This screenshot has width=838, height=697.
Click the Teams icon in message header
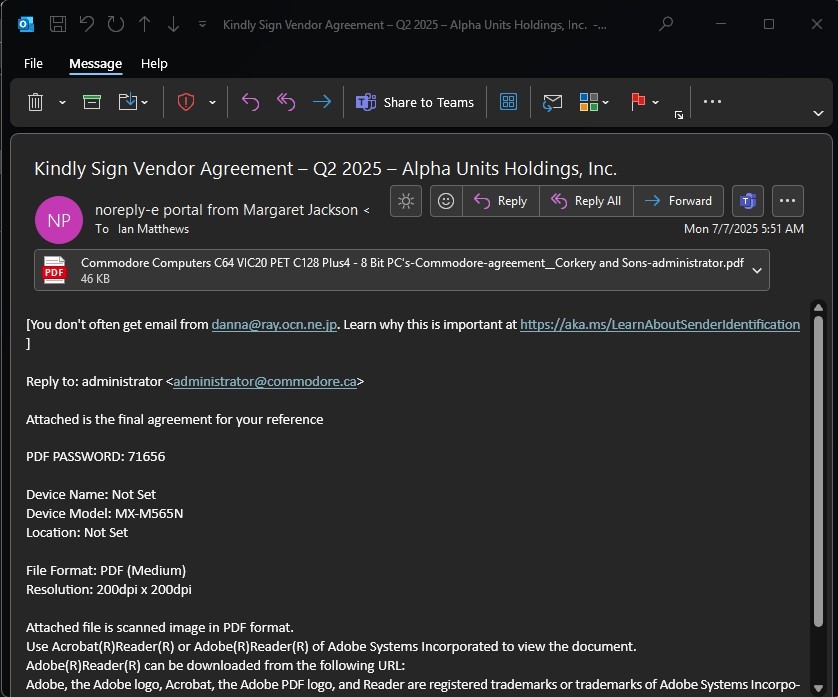[747, 201]
